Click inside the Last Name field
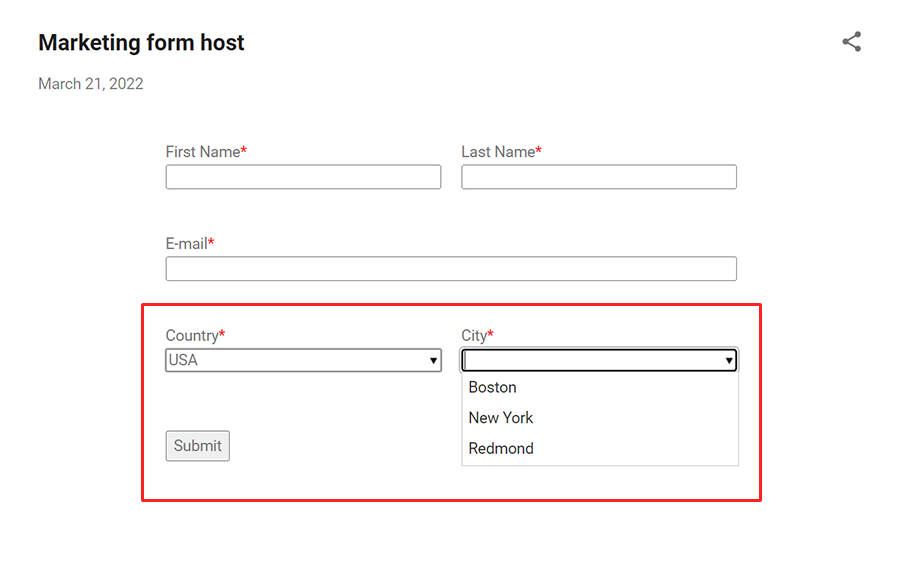 coord(598,176)
